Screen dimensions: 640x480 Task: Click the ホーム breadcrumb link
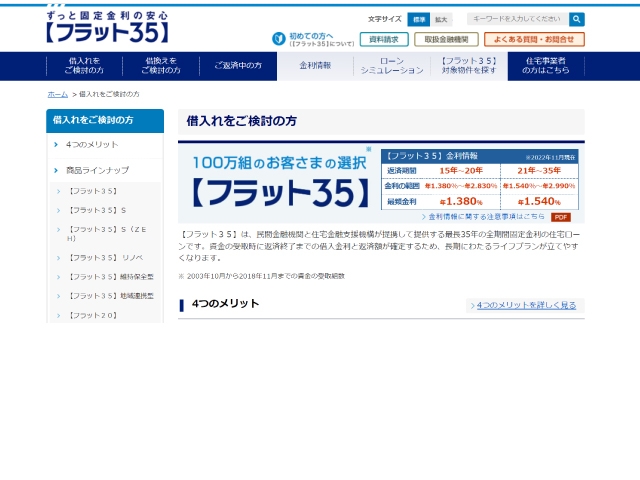(58, 94)
